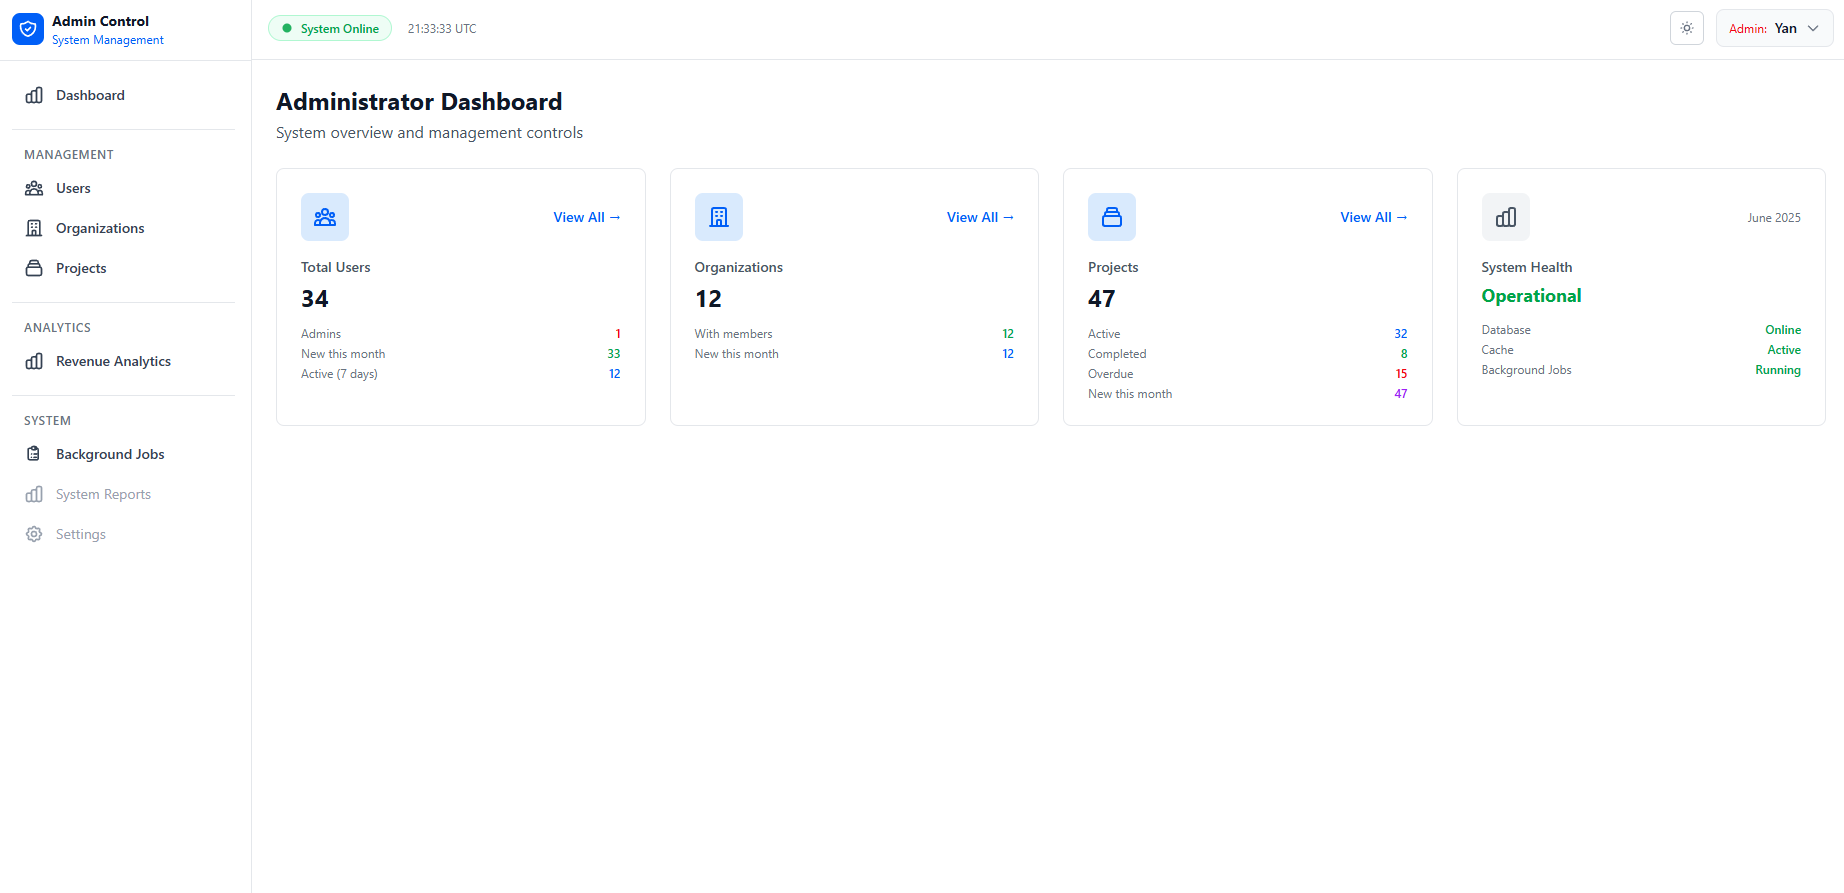1844x893 pixels.
Task: Click the System Reports chart icon
Action: (34, 494)
